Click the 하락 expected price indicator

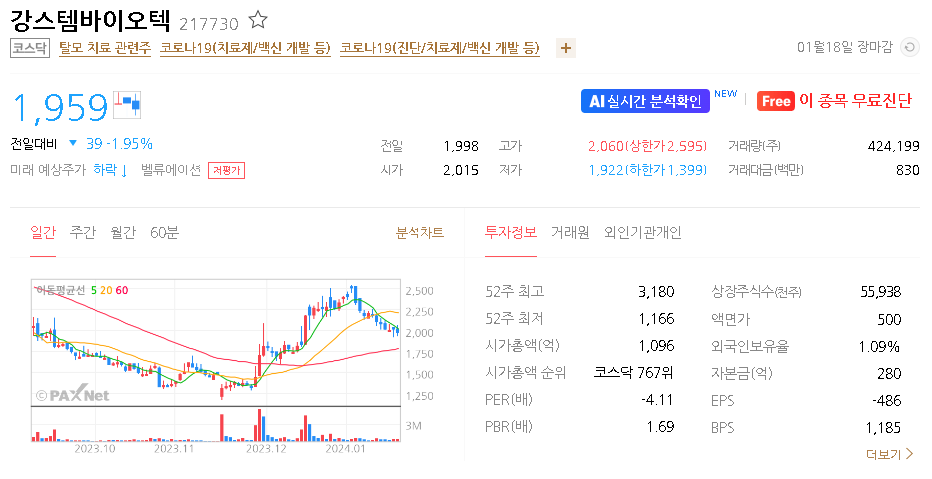click(x=110, y=170)
